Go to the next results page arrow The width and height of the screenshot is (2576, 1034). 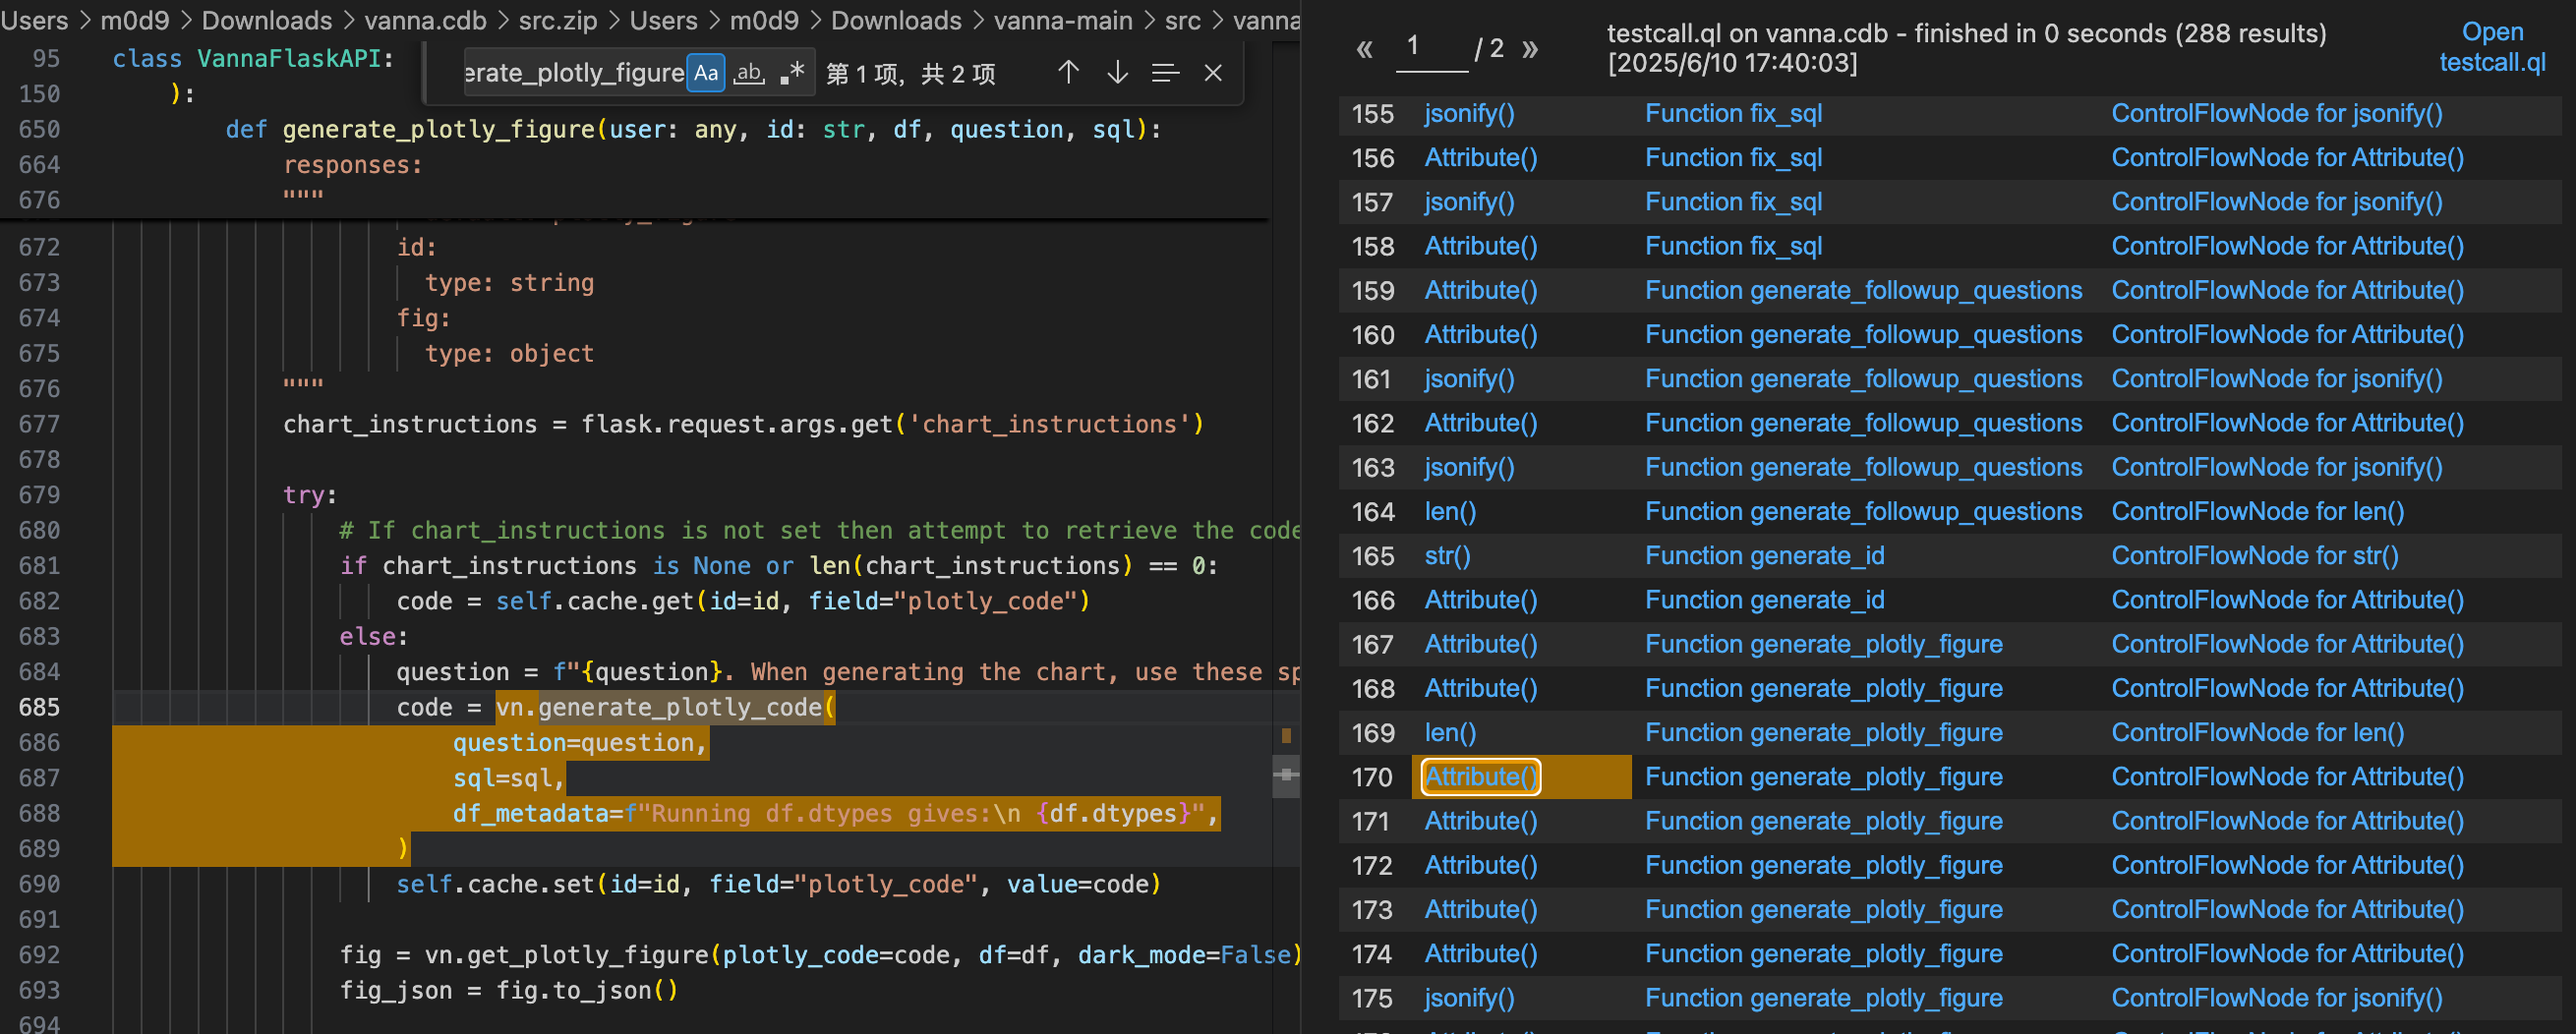[x=1529, y=48]
